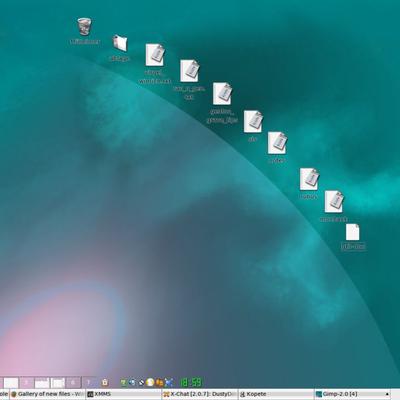Viewport: 400px width, 400px height.
Task: Bring up XMMS from the taskbar
Action: (124, 394)
